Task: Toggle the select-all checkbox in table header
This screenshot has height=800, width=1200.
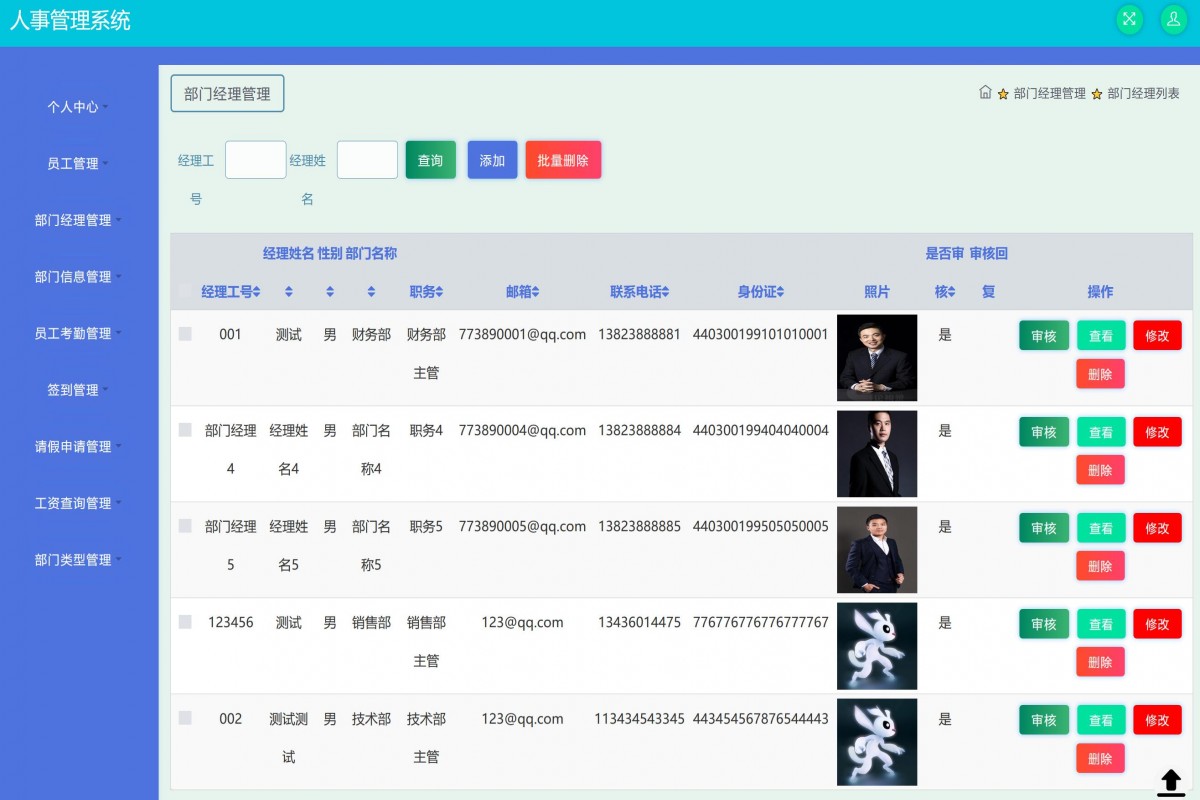Action: (x=185, y=291)
